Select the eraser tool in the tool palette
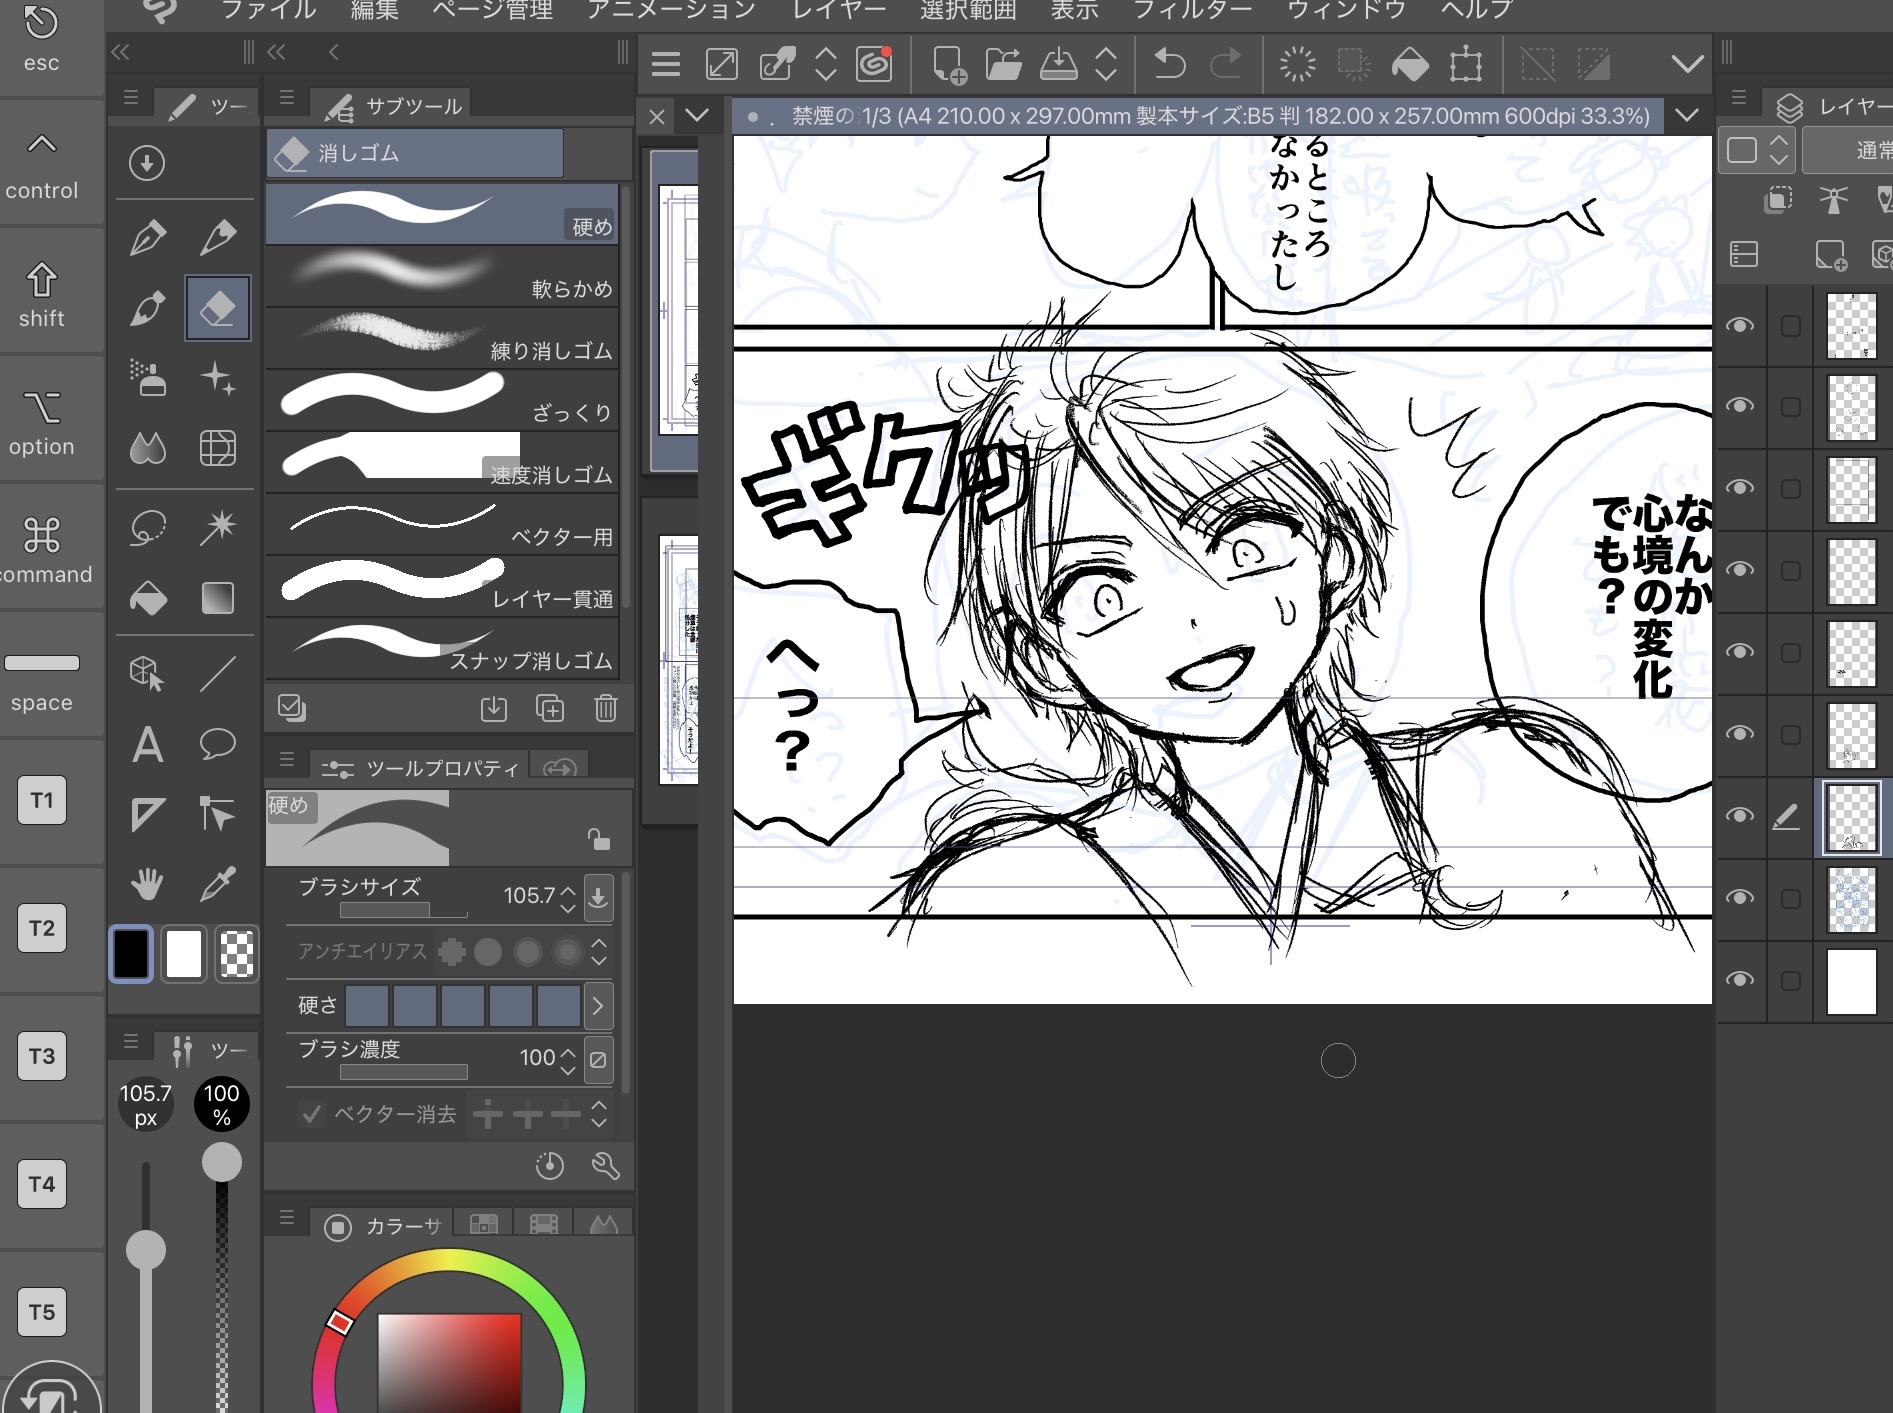This screenshot has height=1413, width=1893. click(x=217, y=308)
